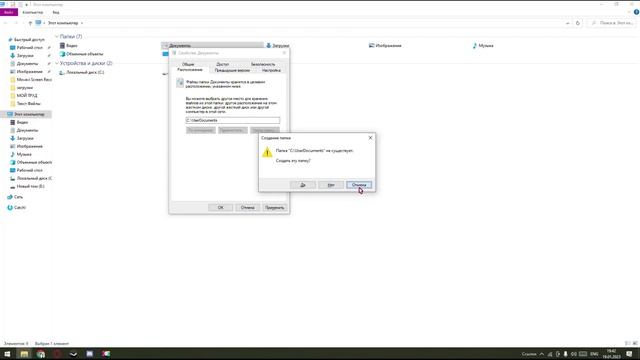Switch to details view in status bar
The image size is (640, 360).
[x=627, y=344]
